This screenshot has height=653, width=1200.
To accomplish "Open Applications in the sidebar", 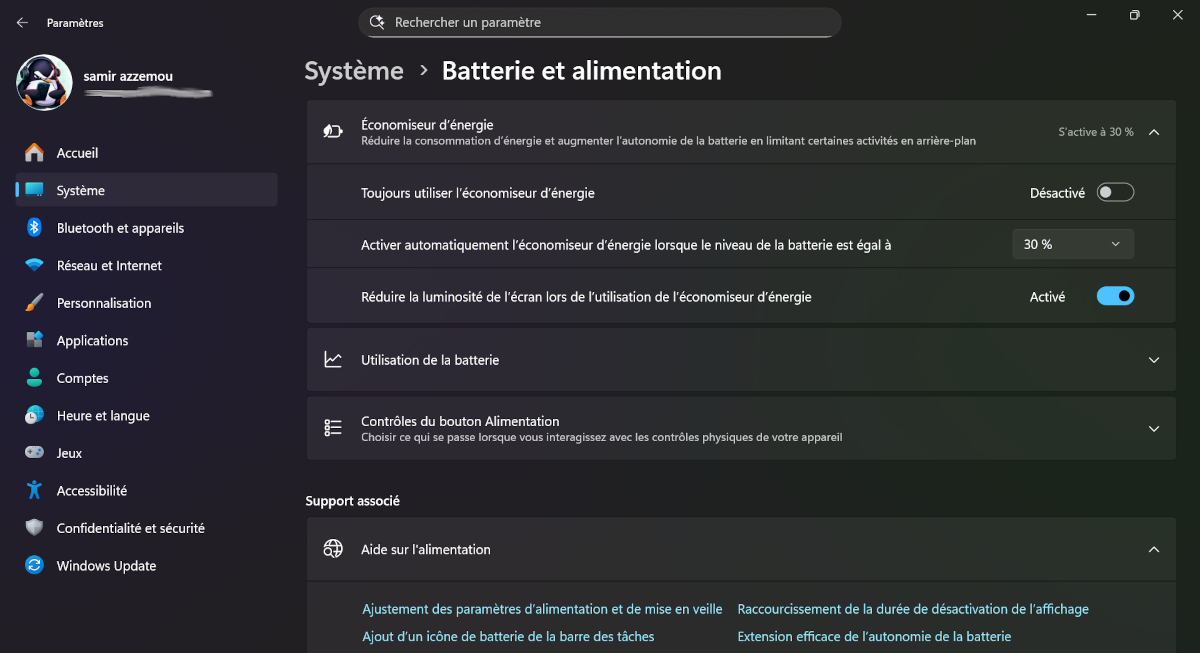I will (93, 341).
